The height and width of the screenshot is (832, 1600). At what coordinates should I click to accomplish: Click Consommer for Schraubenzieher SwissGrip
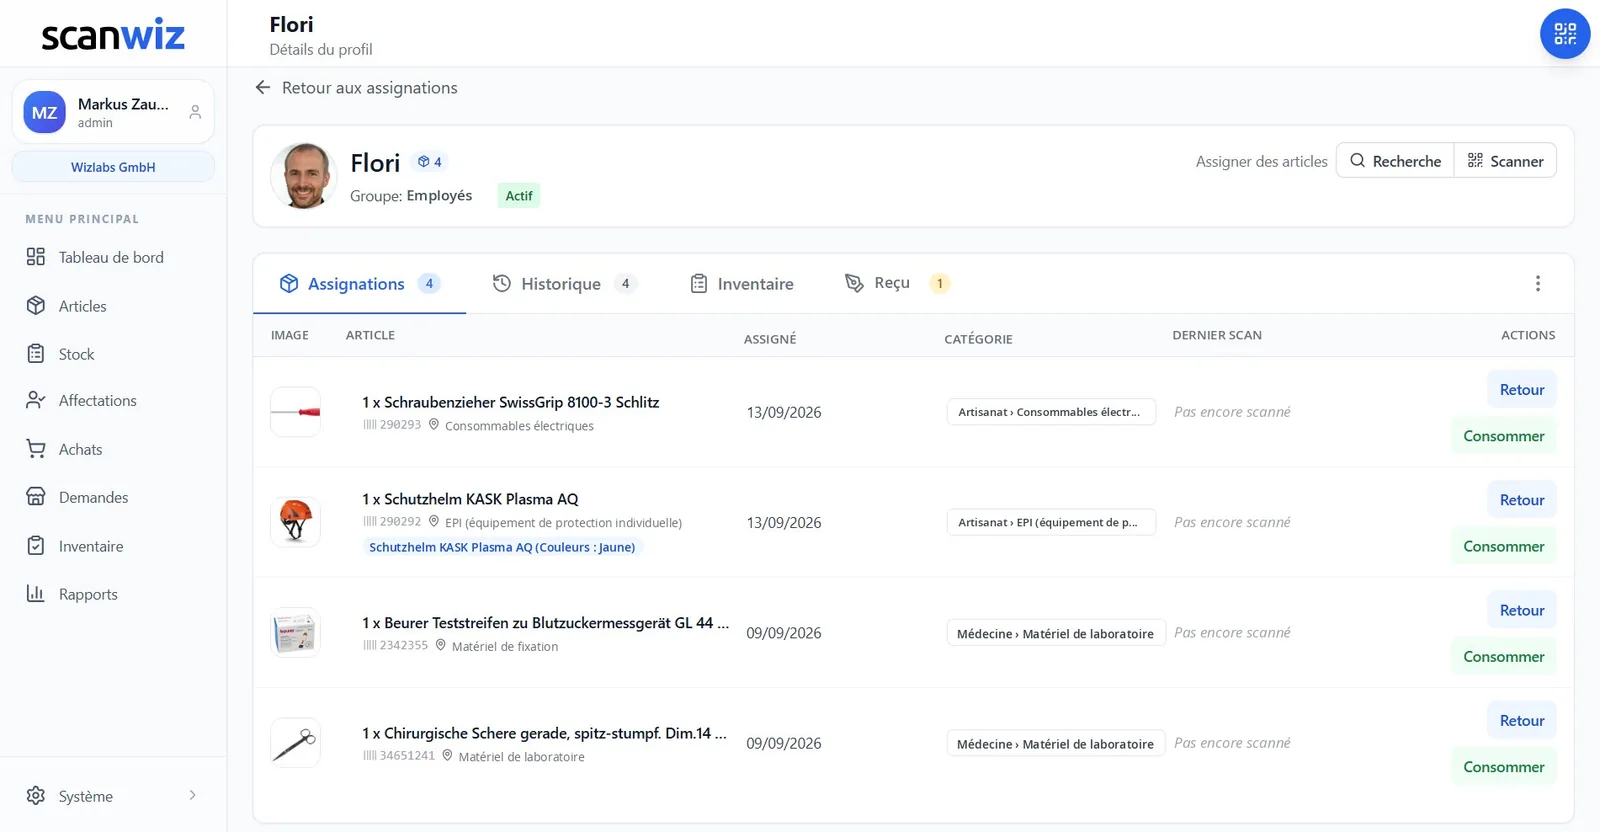pyautogui.click(x=1504, y=436)
